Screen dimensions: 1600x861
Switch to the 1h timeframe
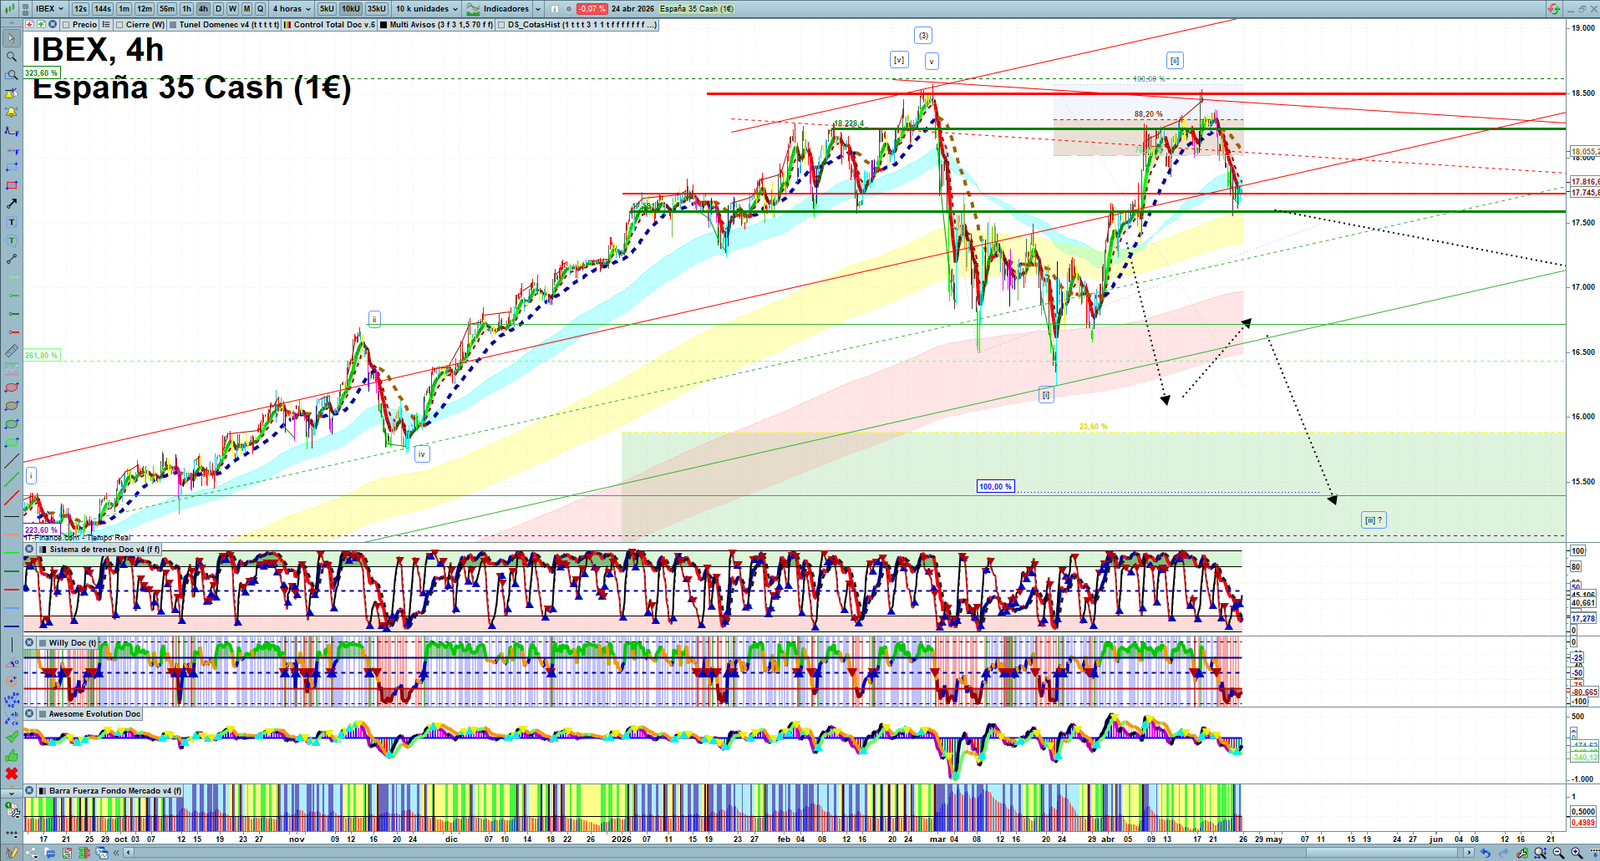point(186,9)
